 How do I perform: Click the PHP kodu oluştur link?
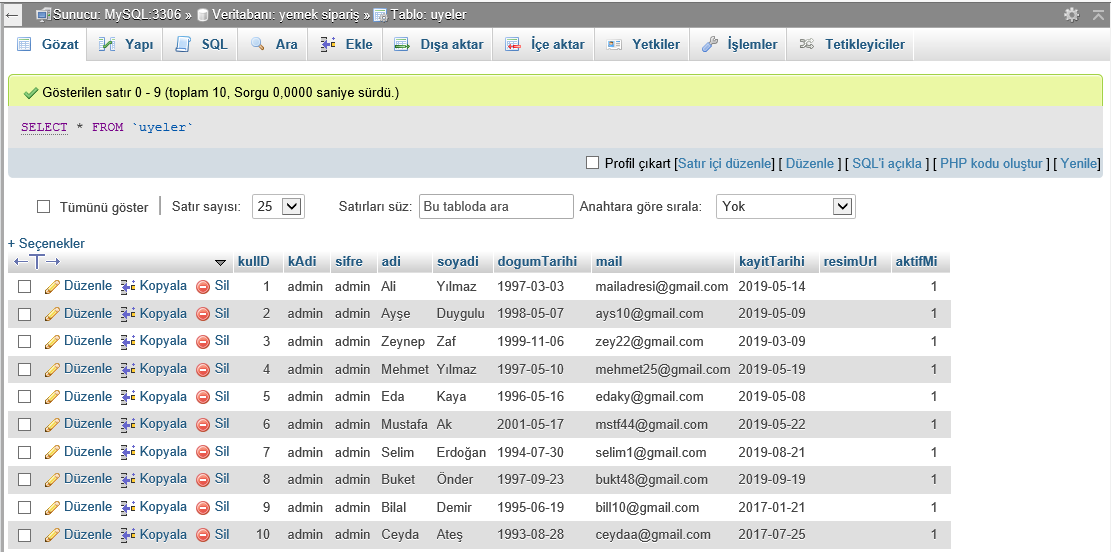click(990, 163)
